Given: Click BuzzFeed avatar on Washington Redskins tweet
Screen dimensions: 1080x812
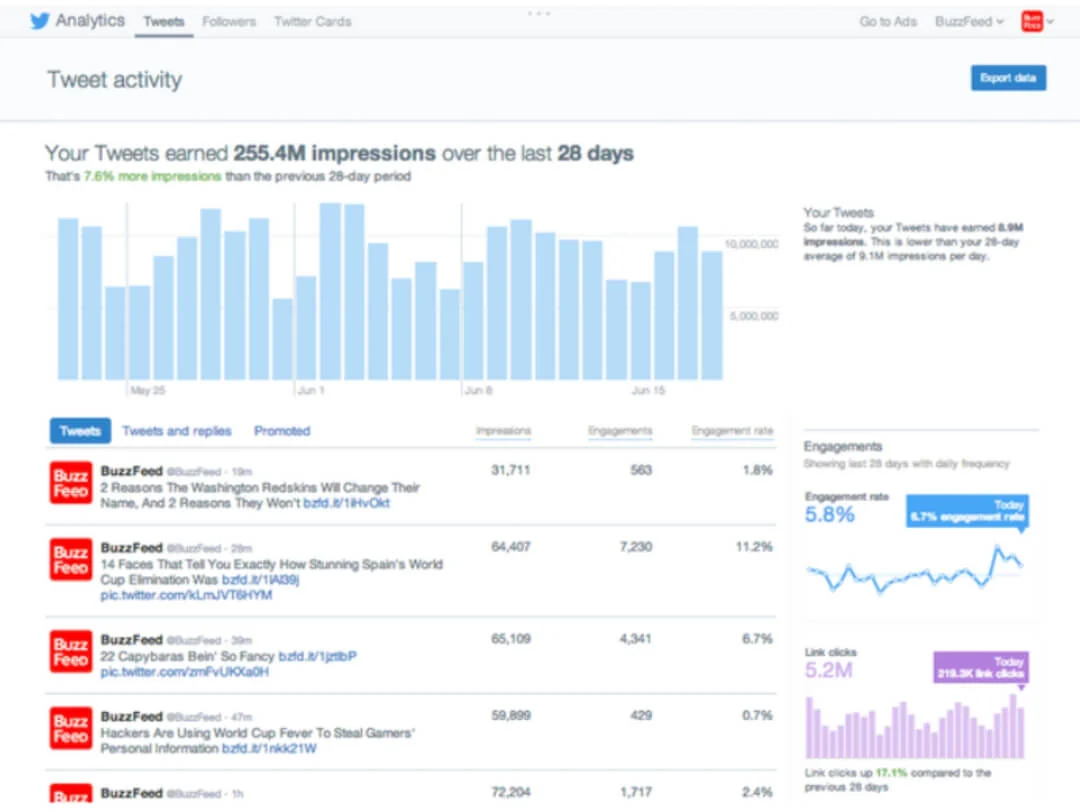Looking at the screenshot, I should point(71,483).
